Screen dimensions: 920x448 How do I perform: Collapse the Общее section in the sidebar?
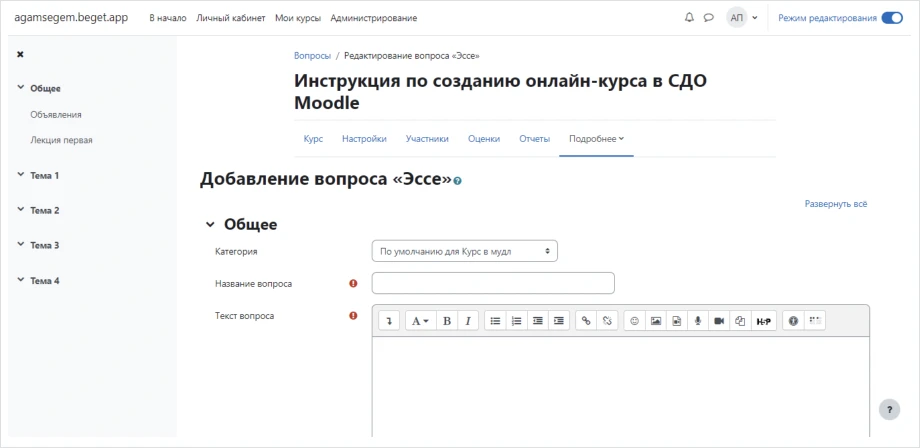[x=21, y=88]
